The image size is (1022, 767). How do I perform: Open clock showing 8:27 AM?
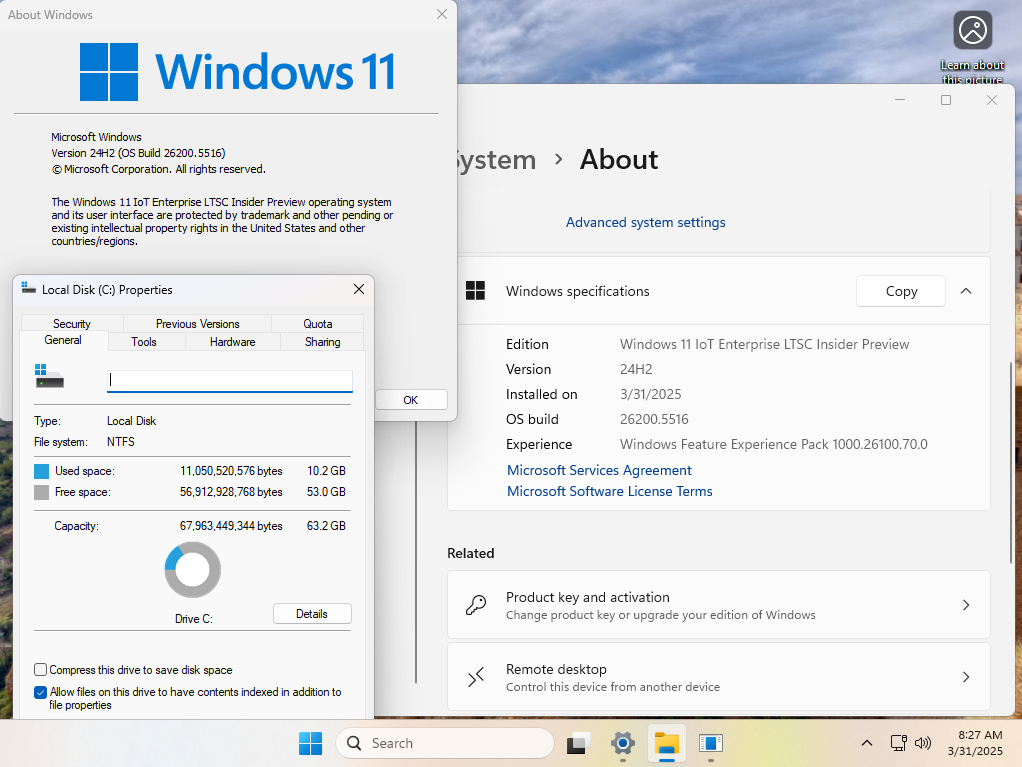click(x=975, y=743)
